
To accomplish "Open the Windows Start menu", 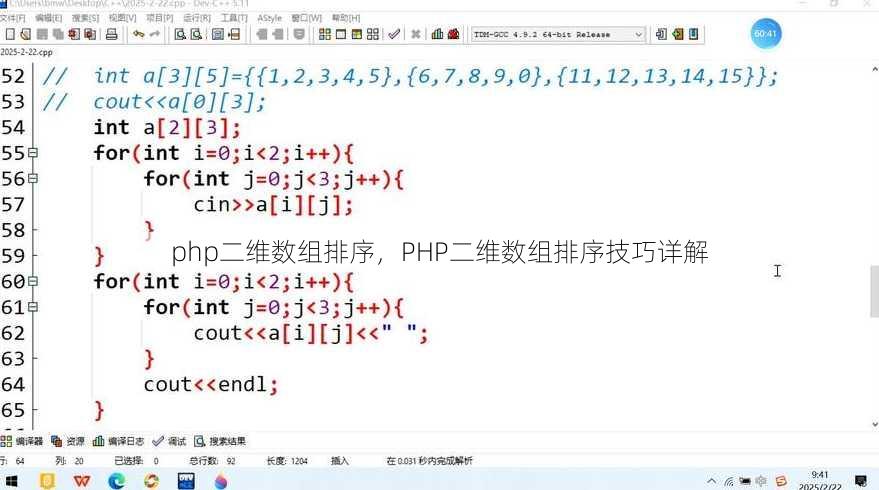I will (x=11, y=481).
